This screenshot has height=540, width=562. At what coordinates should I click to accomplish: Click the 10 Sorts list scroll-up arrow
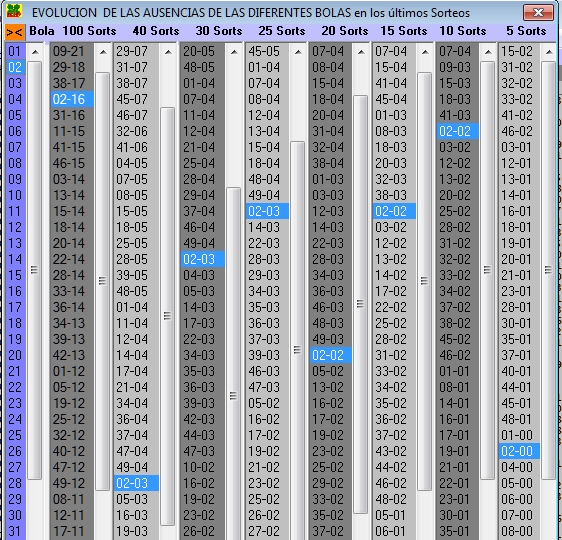tap(488, 52)
